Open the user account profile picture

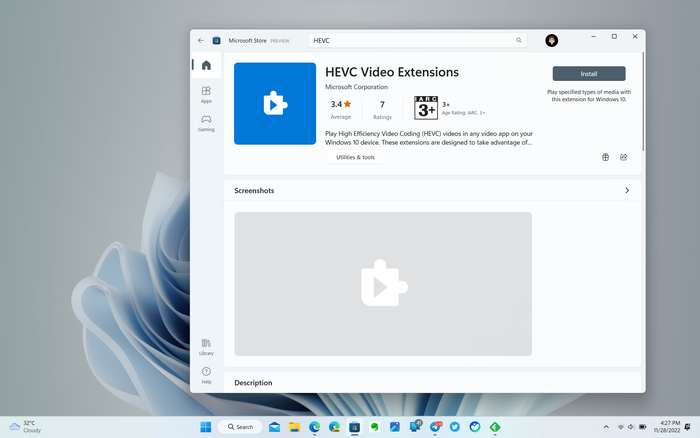[551, 41]
